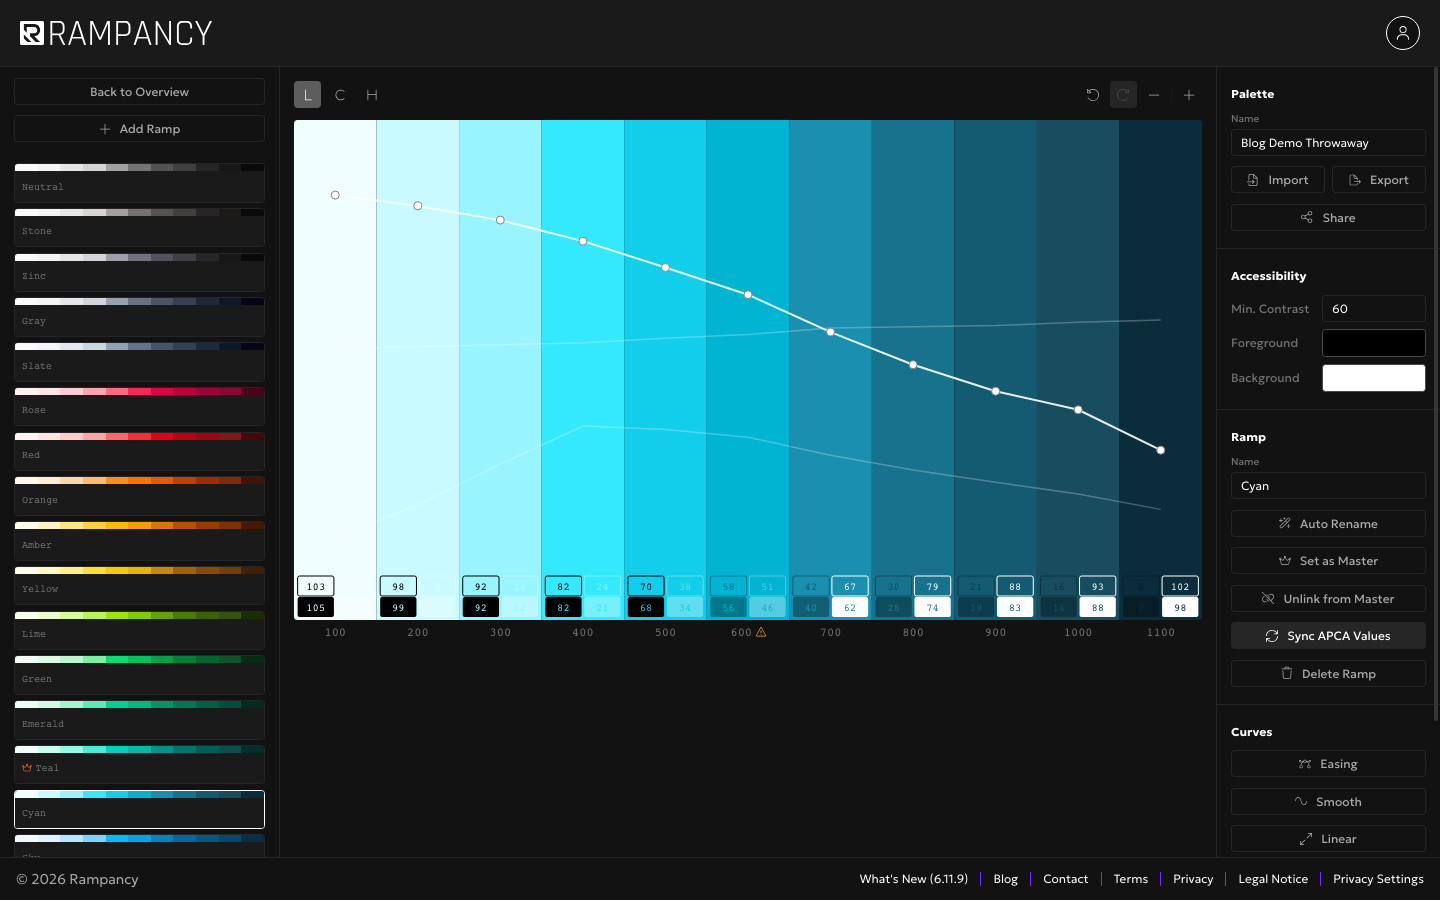The height and width of the screenshot is (900, 1440).
Task: Select the Rose ramp
Action: point(139,407)
